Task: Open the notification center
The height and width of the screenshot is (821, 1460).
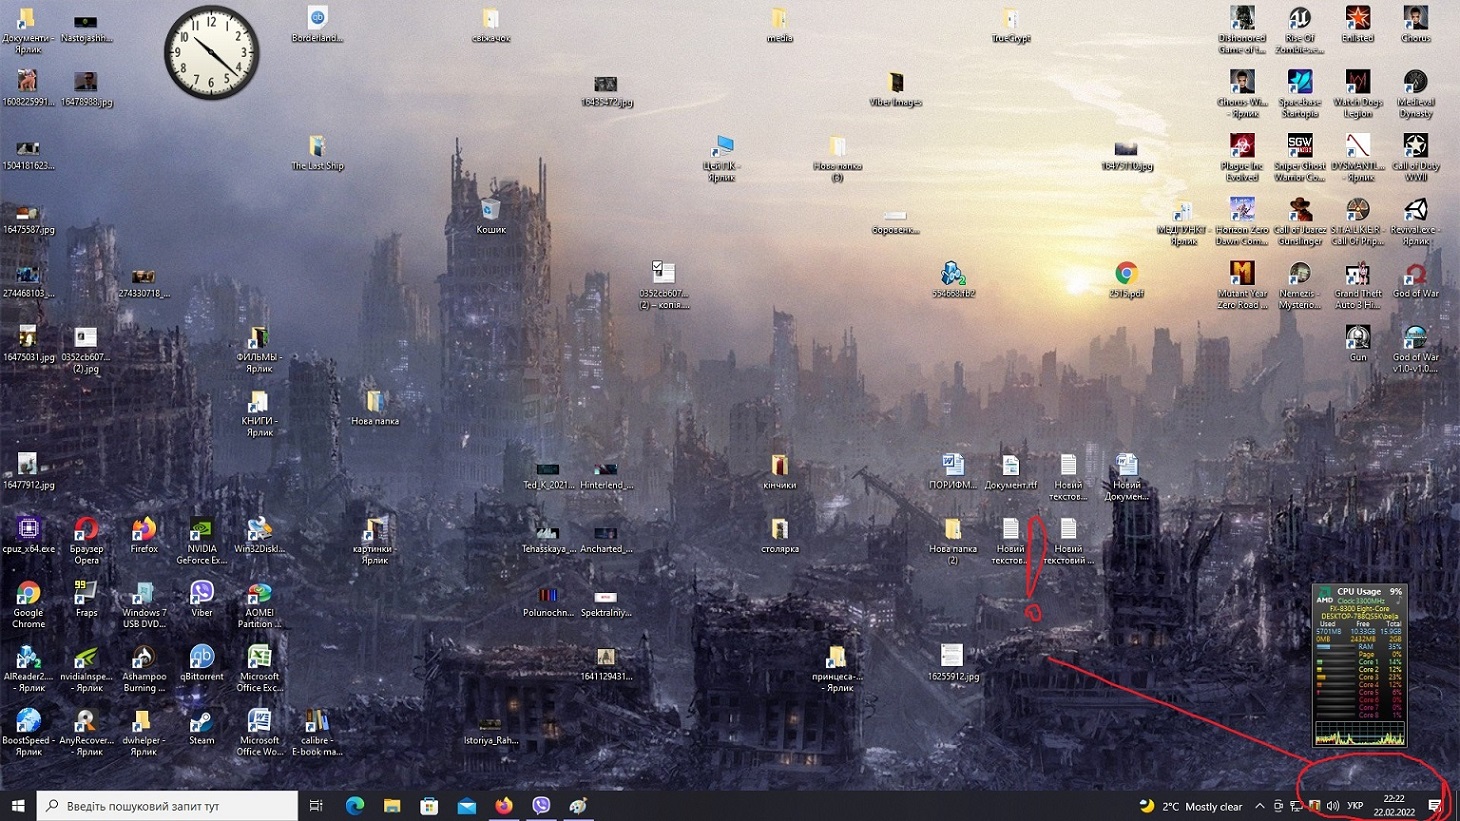Action: (x=1435, y=806)
